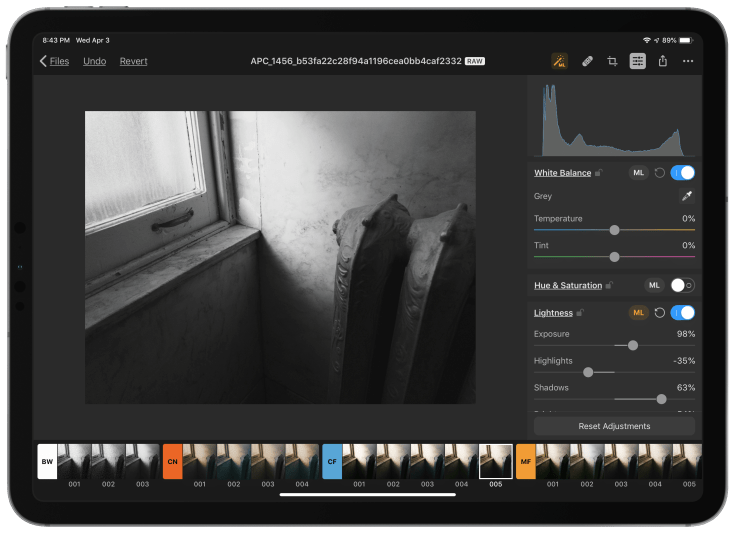Adjust the Exposure slider handle
Image resolution: width=736 pixels, height=534 pixels.
633,345
